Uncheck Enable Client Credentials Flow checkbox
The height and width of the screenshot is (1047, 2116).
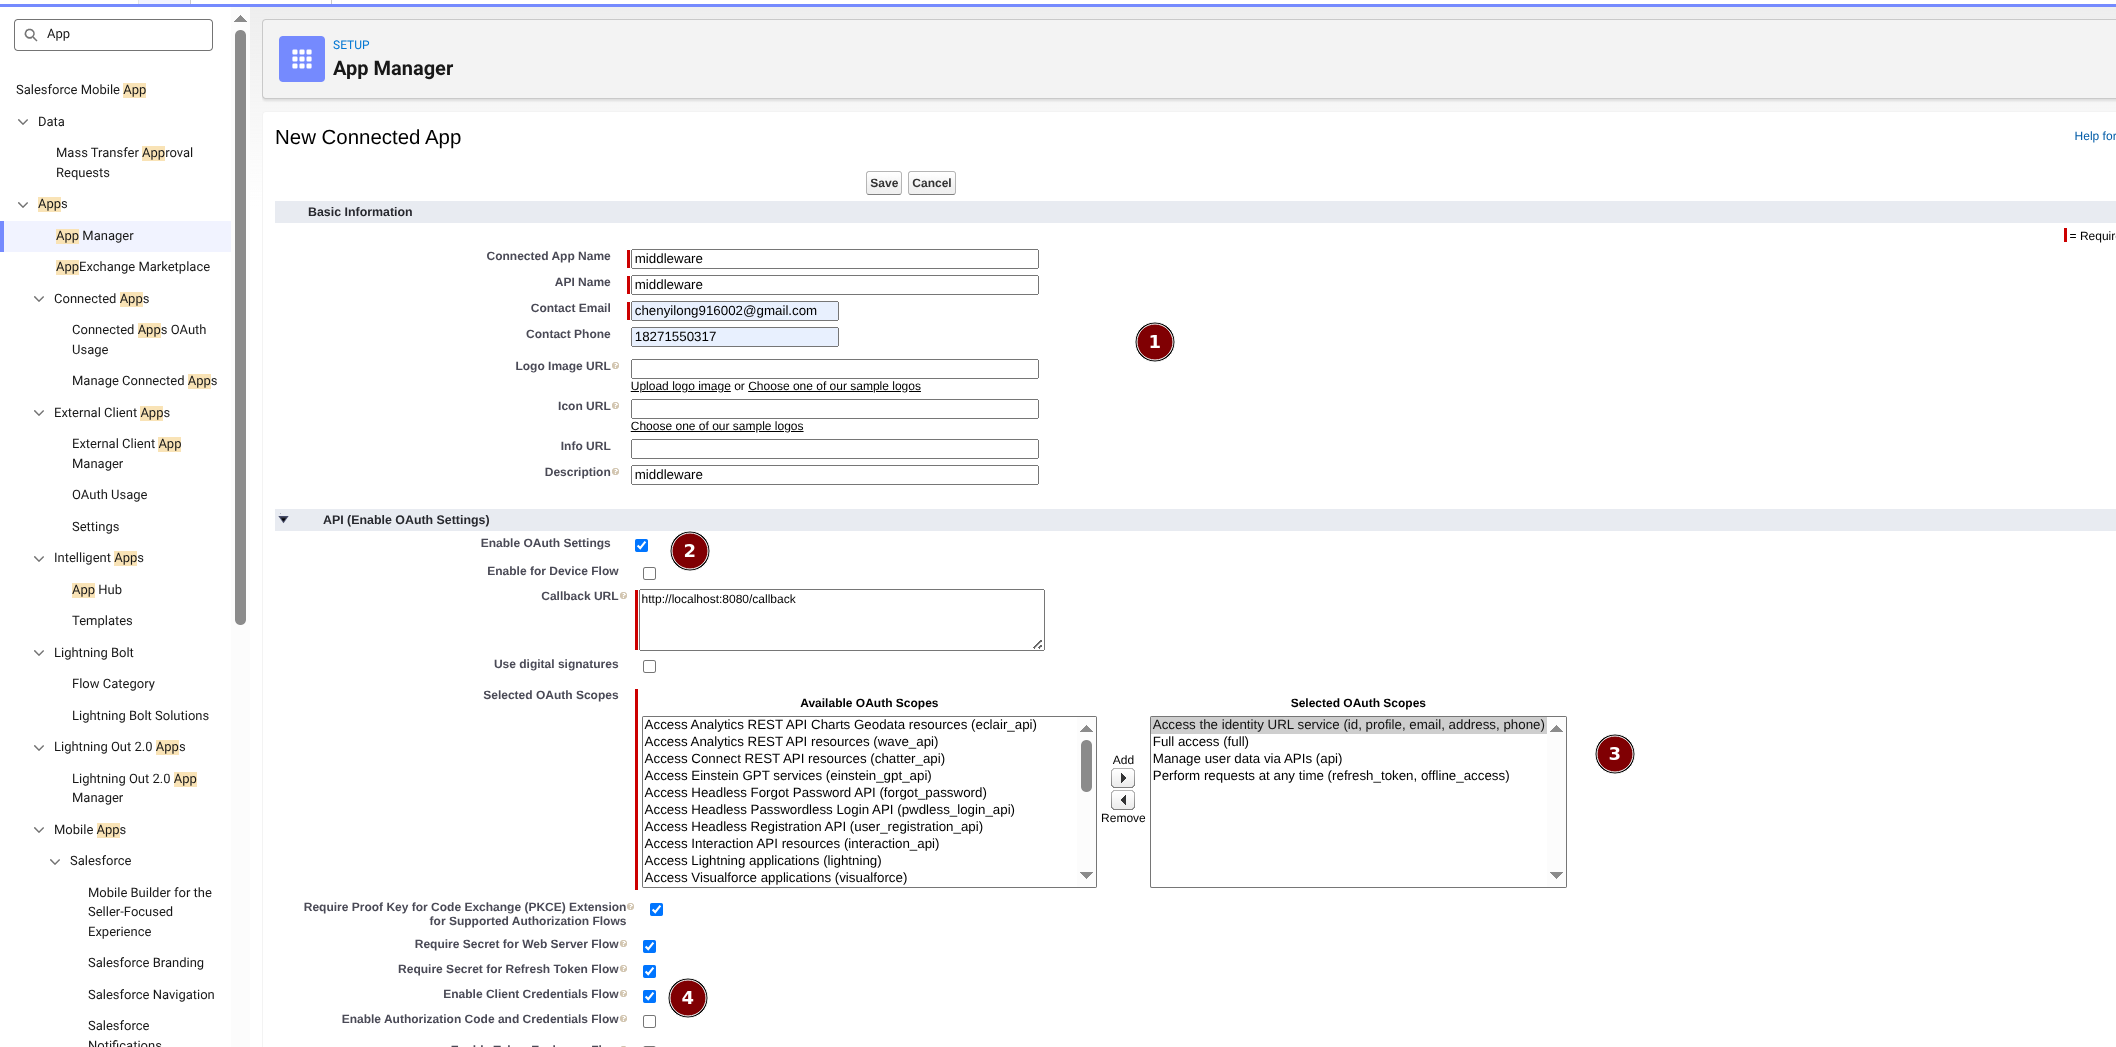click(649, 996)
